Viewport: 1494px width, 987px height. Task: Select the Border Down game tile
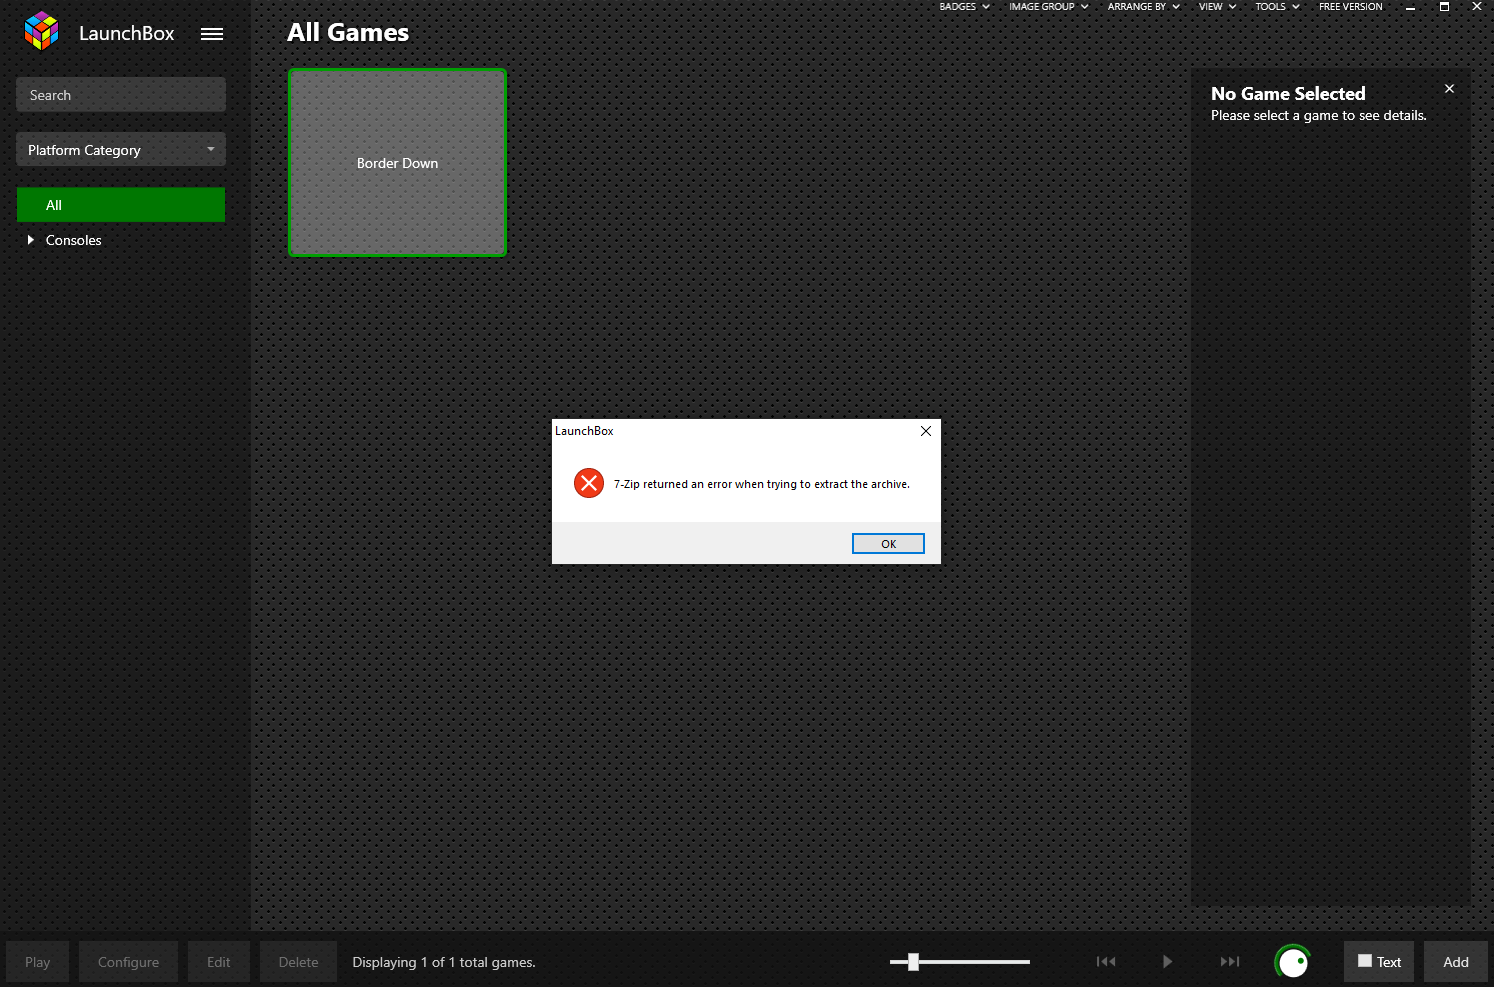(398, 163)
